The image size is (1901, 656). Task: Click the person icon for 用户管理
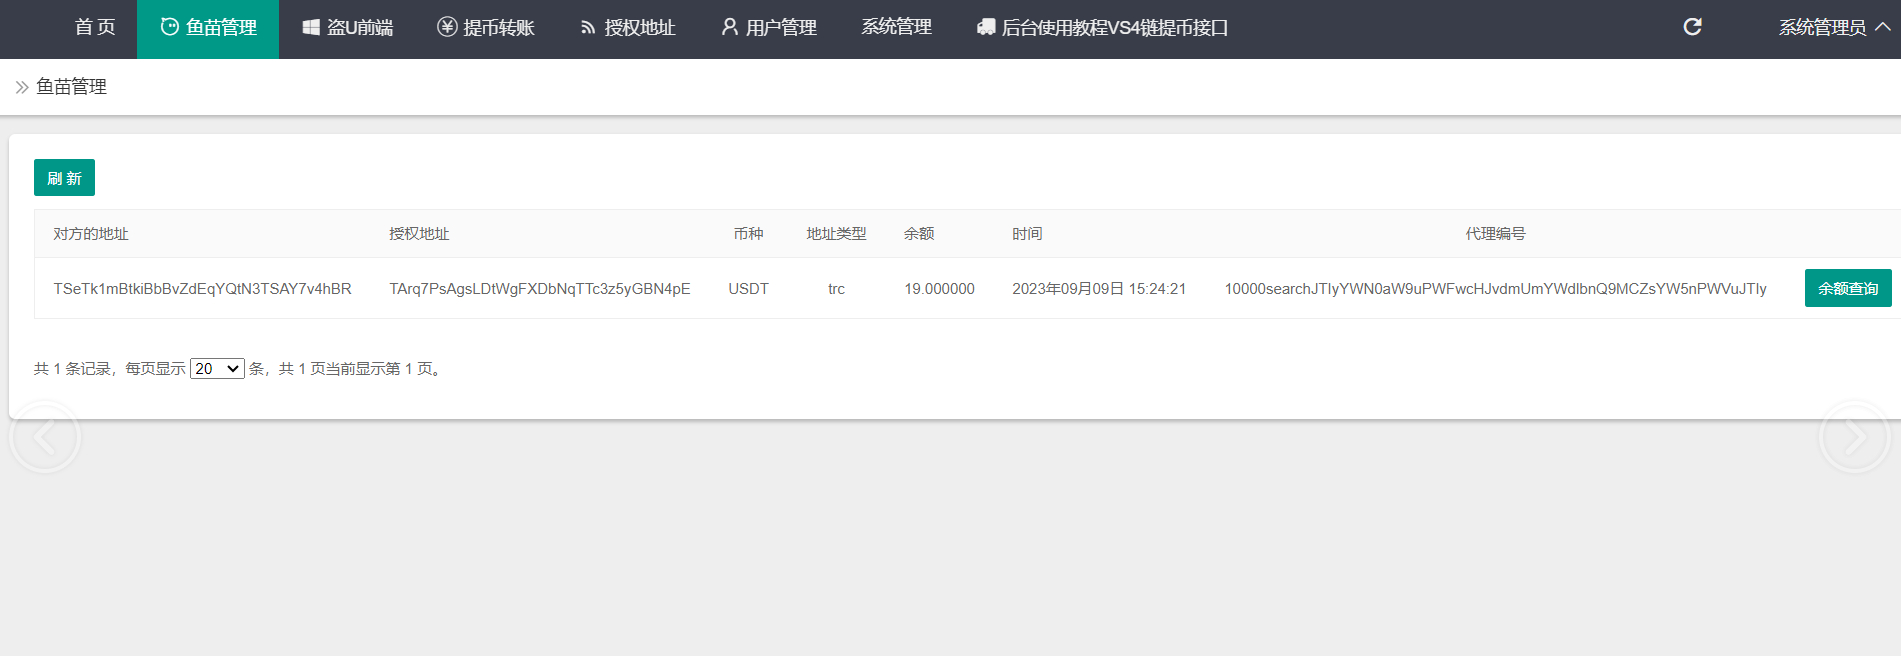[730, 27]
